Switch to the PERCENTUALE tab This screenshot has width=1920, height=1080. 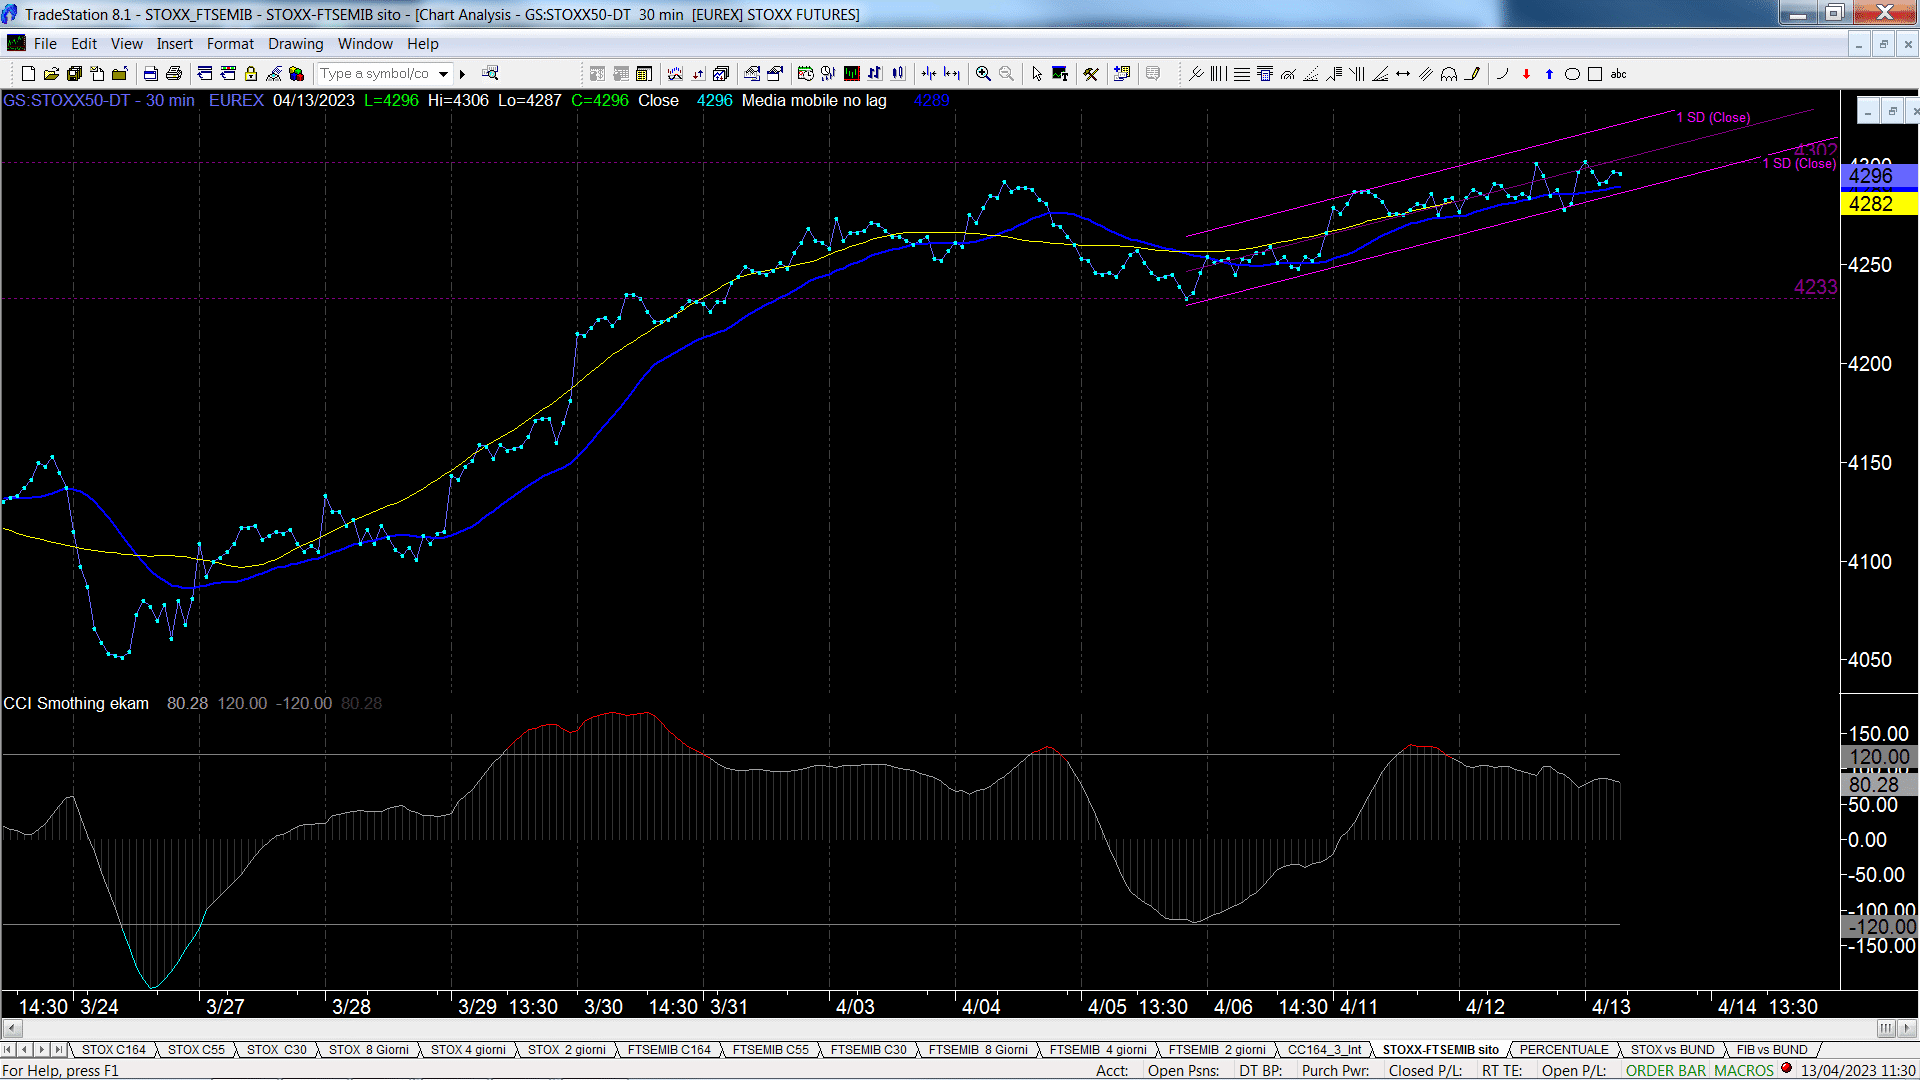[x=1564, y=1049]
